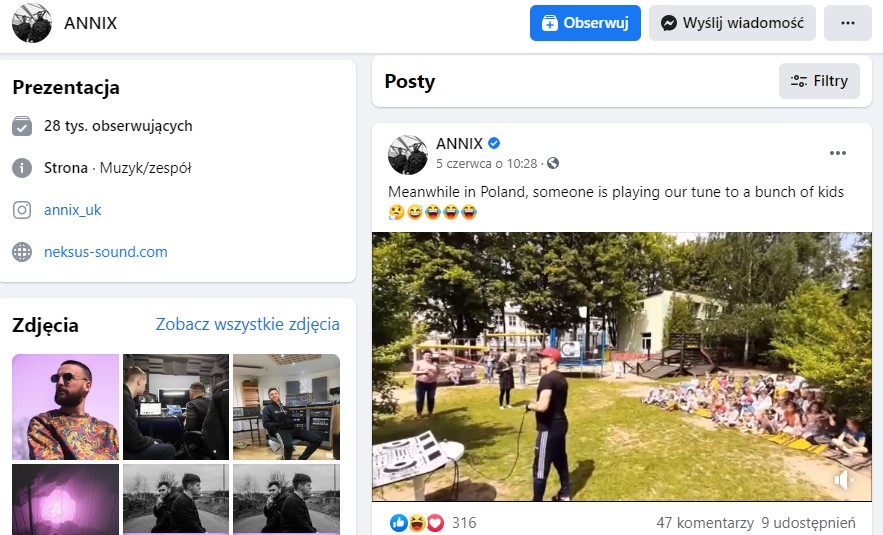Unmute the video with the speaker icon

[844, 480]
